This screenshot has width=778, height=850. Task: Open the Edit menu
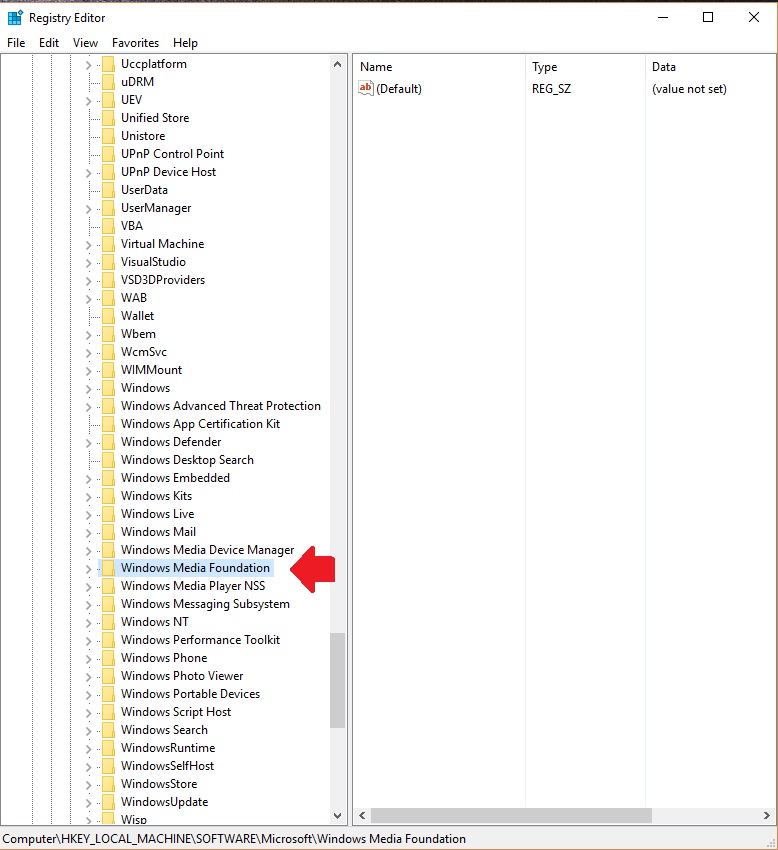49,43
